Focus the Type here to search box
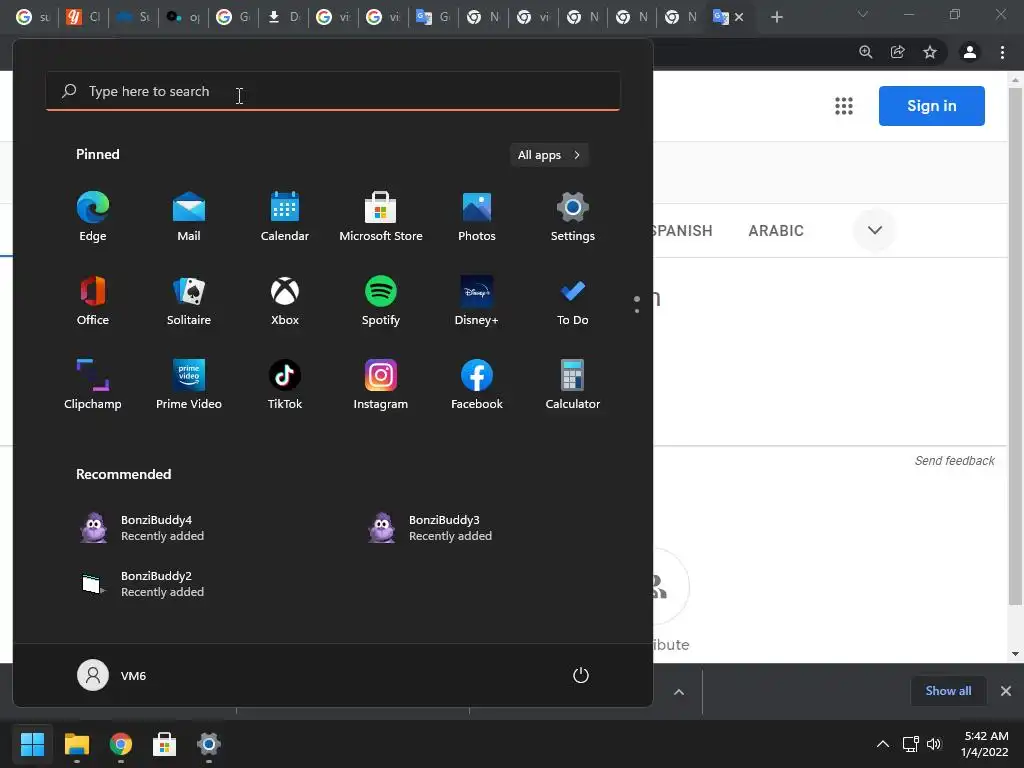 click(333, 91)
